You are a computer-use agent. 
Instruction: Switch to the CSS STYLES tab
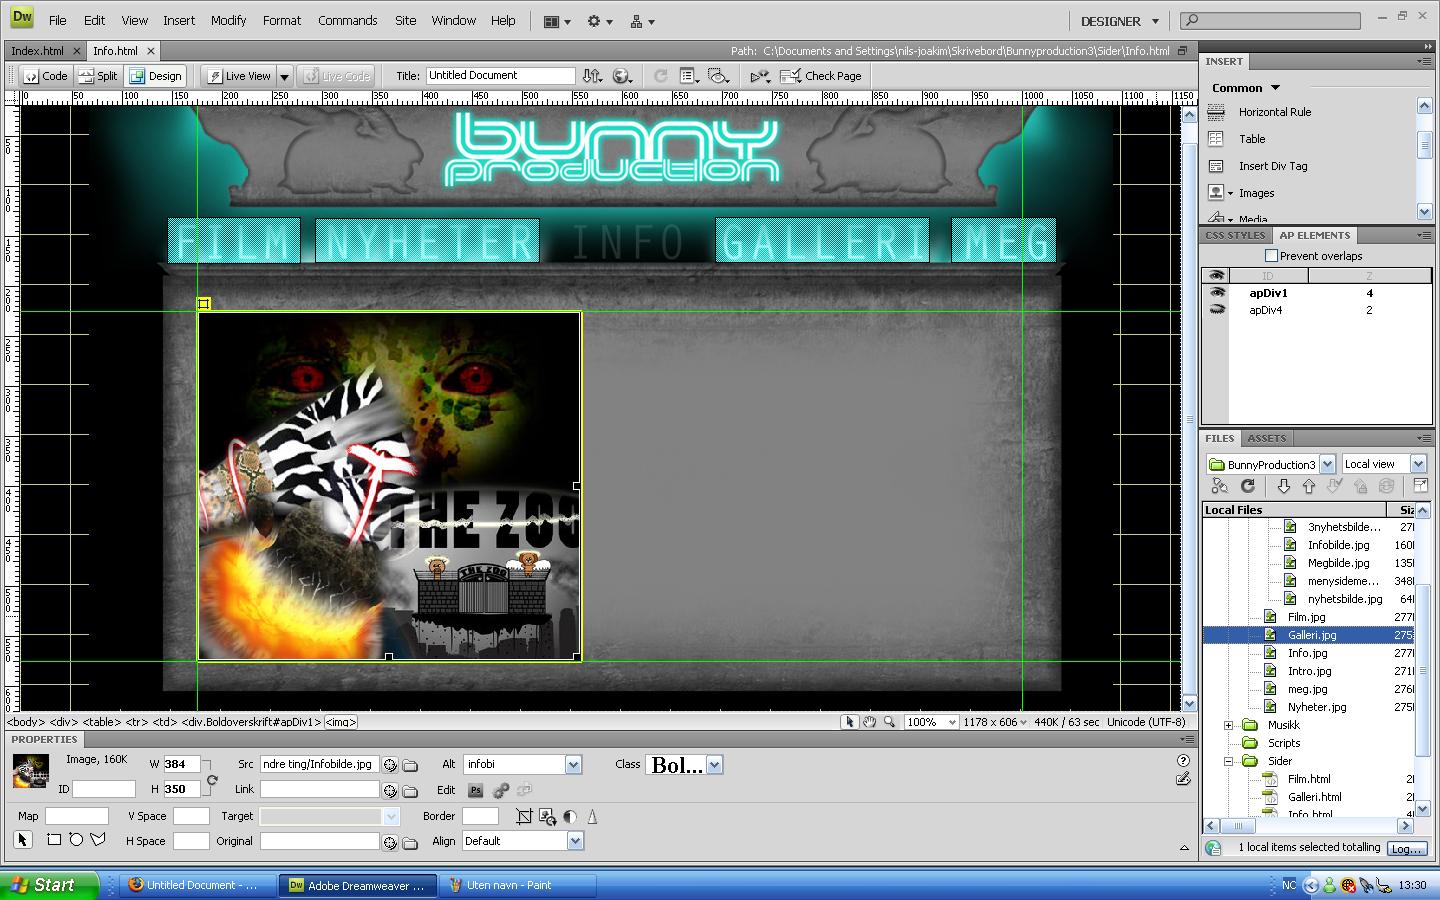click(x=1235, y=236)
